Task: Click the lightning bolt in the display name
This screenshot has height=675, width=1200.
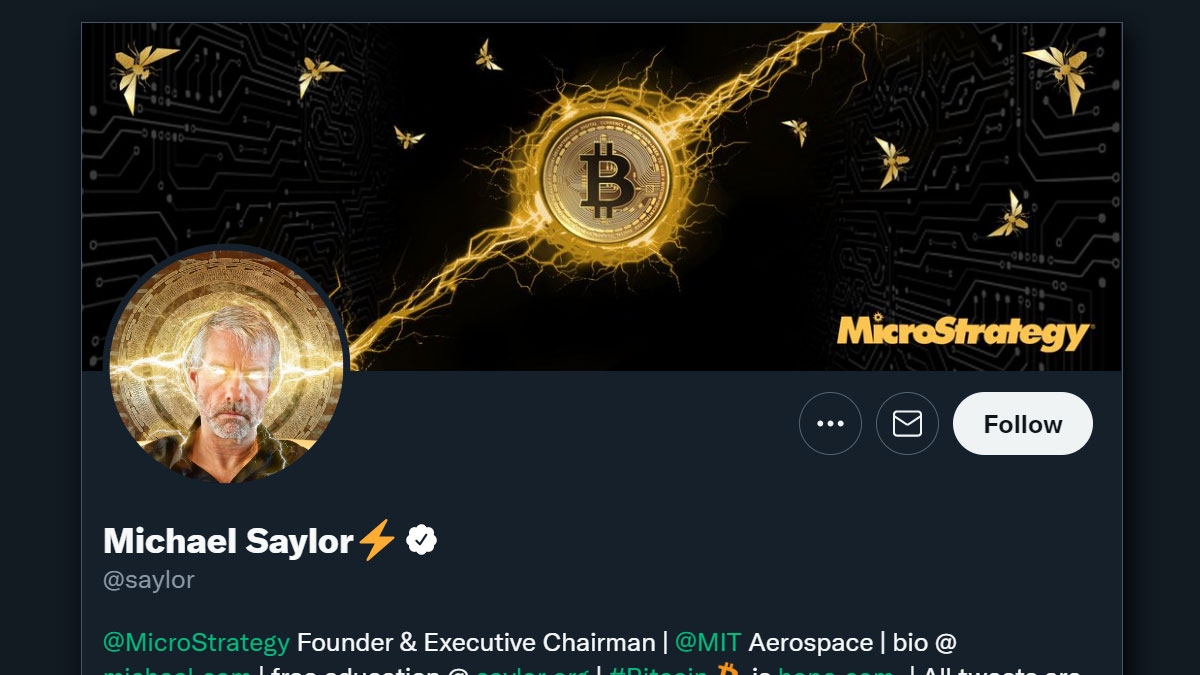Action: [376, 540]
